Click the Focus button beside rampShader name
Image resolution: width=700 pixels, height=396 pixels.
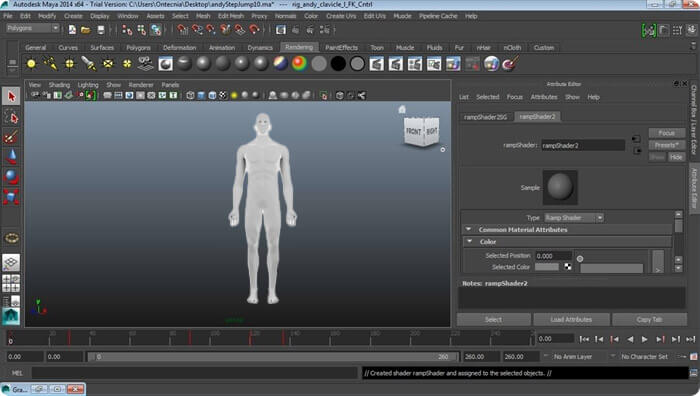click(667, 133)
